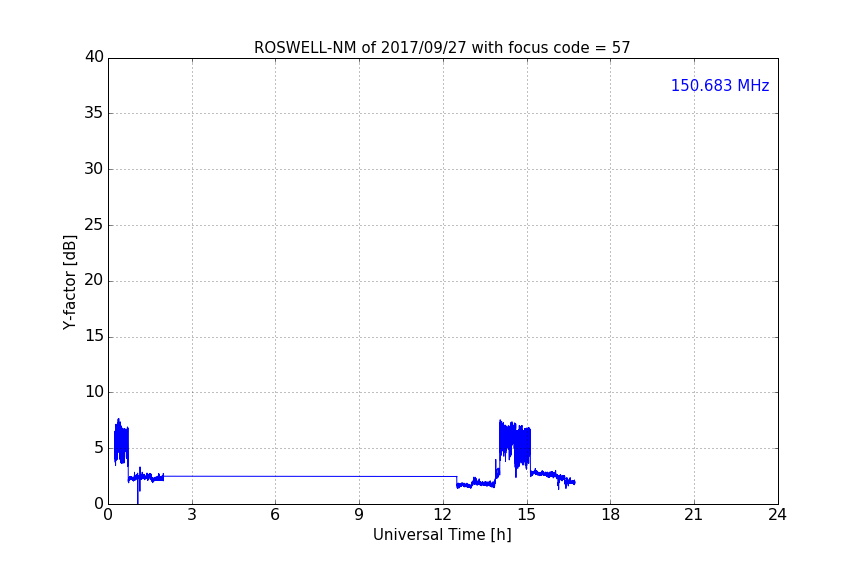Click the x-axis tick label '6'

[275, 515]
